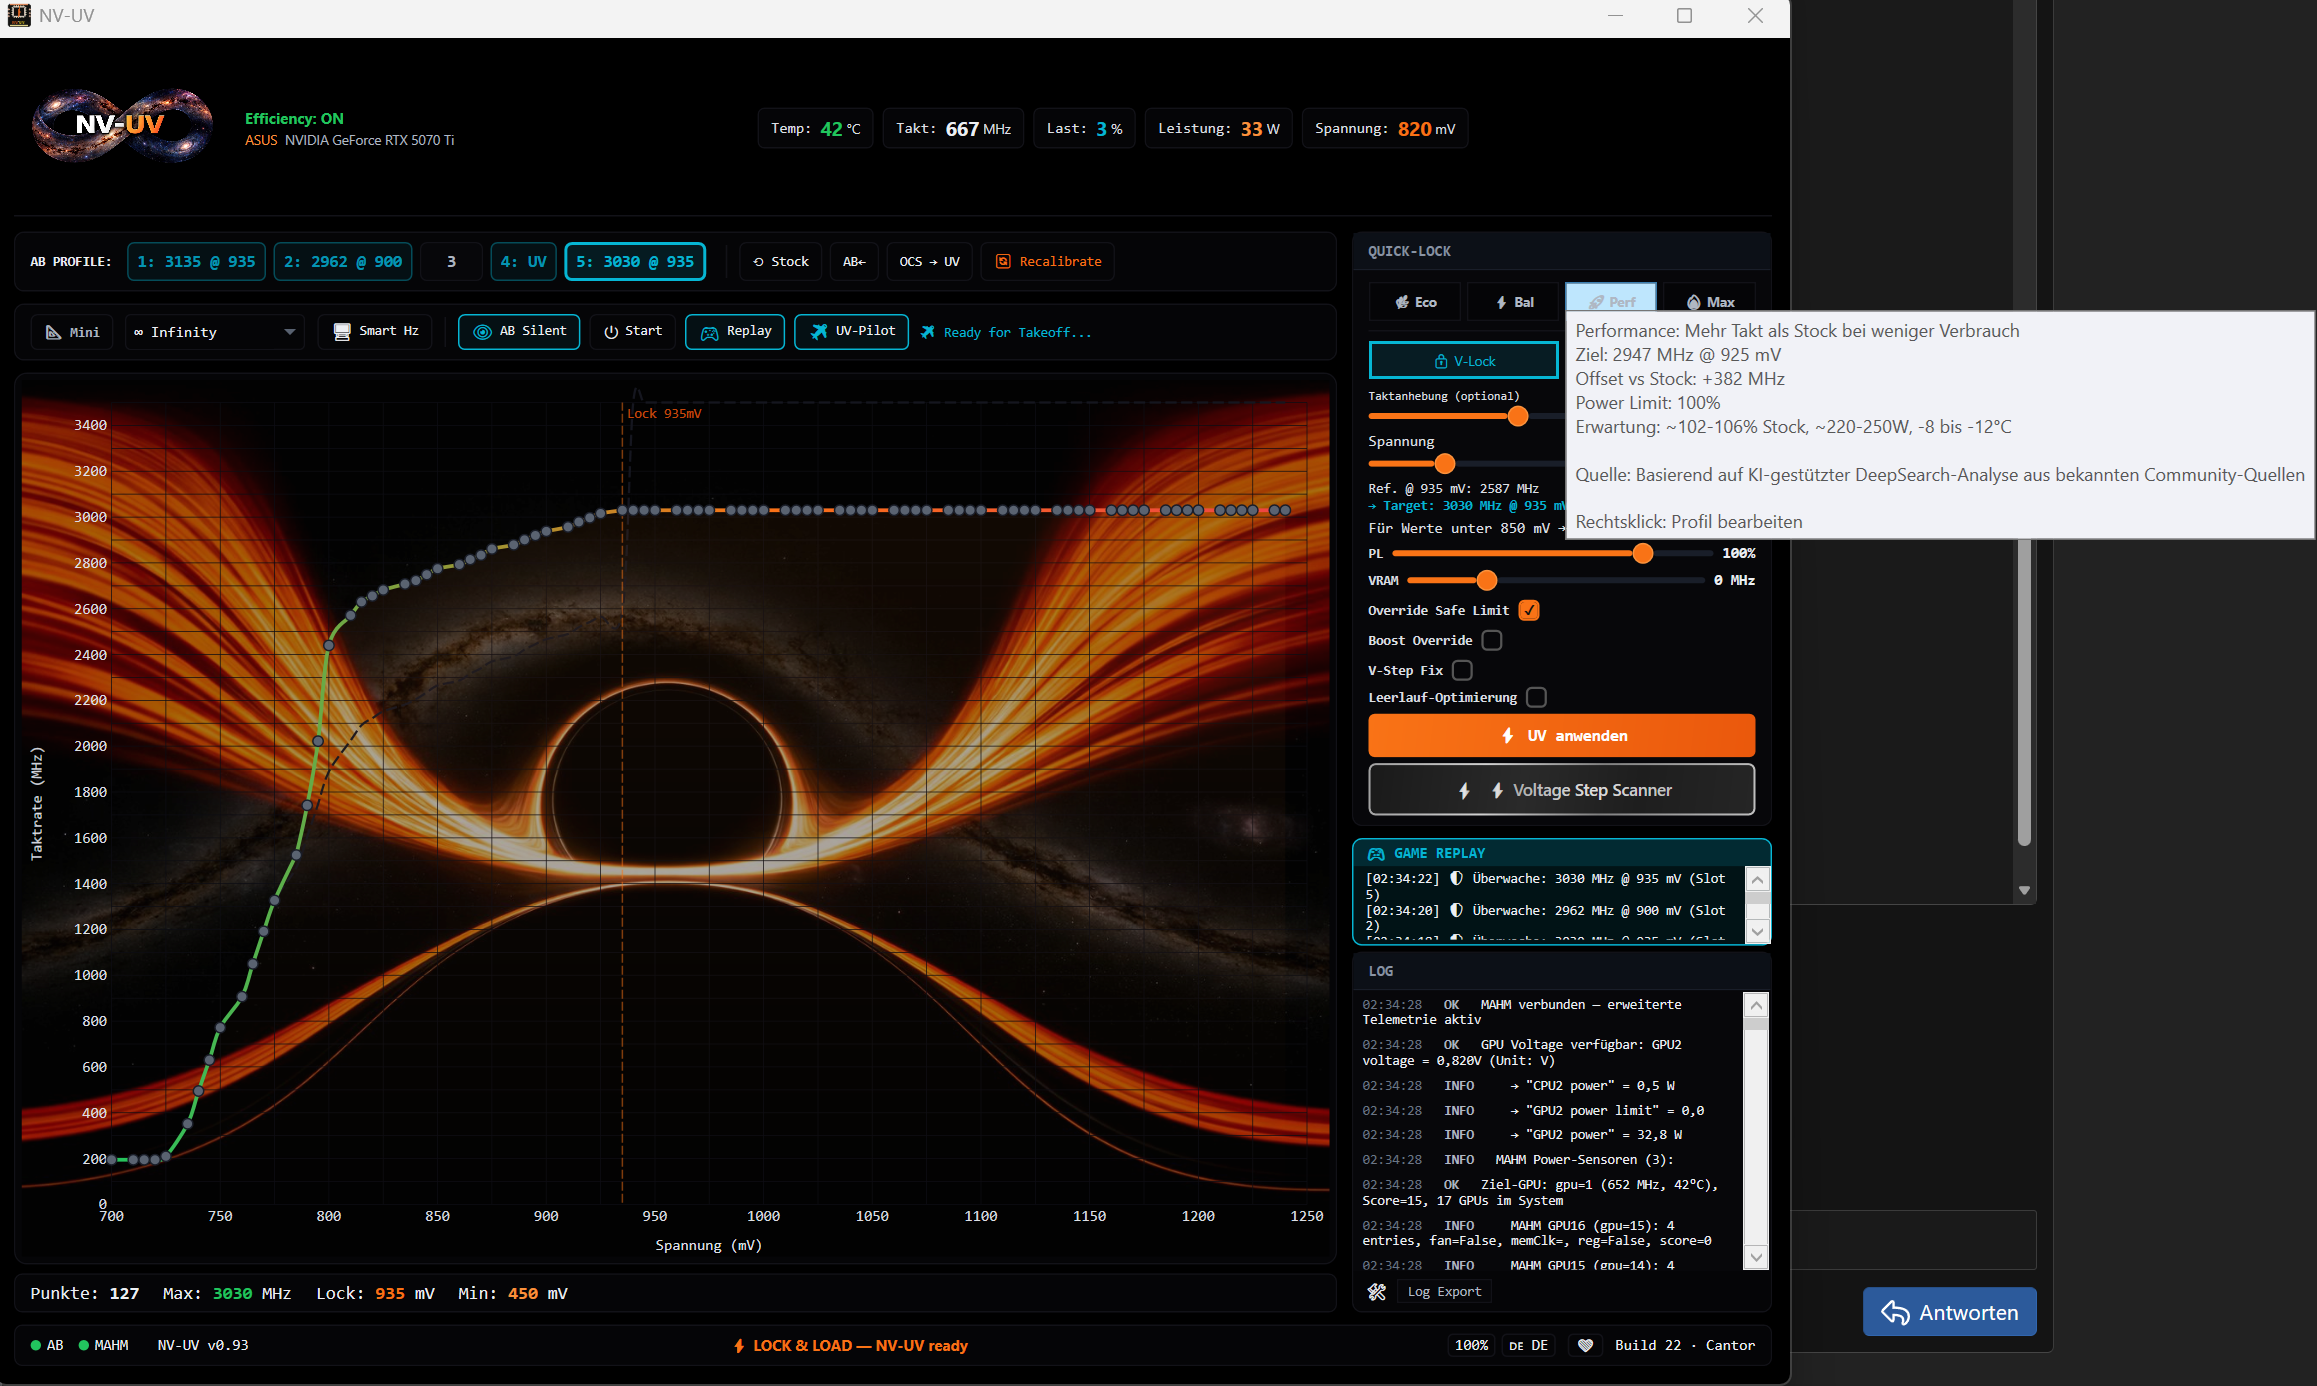
Task: Click the heart icon in the status bar
Action: click(1584, 1345)
